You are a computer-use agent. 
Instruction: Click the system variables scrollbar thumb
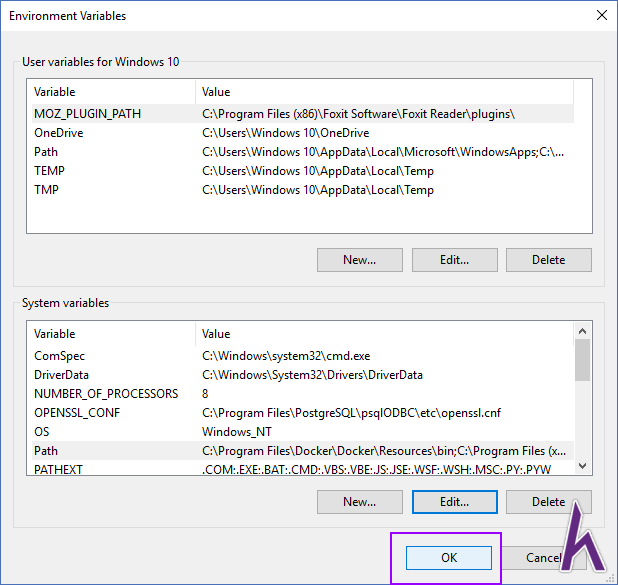(x=583, y=360)
